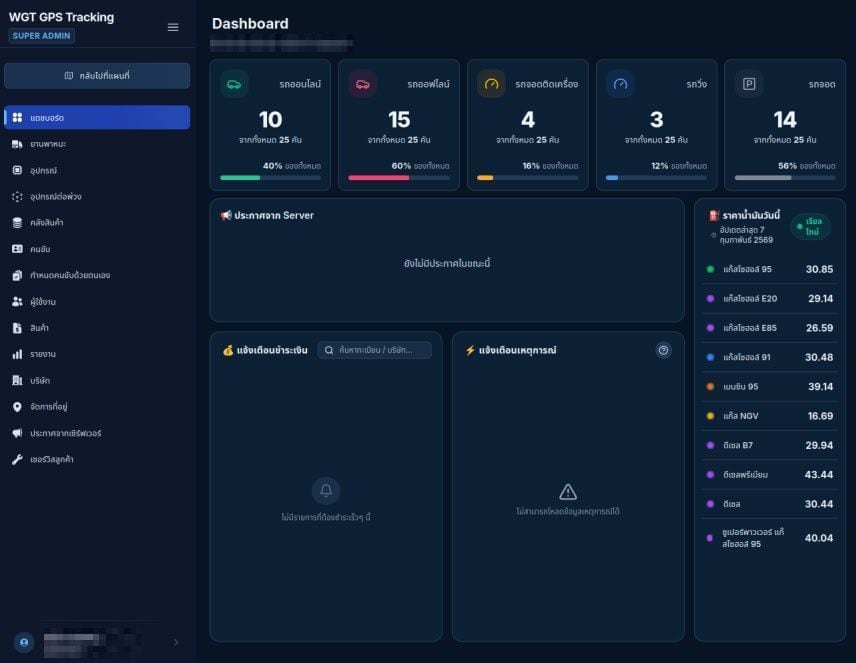856x663 pixels.
Task: Click the บริษัท building icon
Action: pyautogui.click(x=17, y=380)
